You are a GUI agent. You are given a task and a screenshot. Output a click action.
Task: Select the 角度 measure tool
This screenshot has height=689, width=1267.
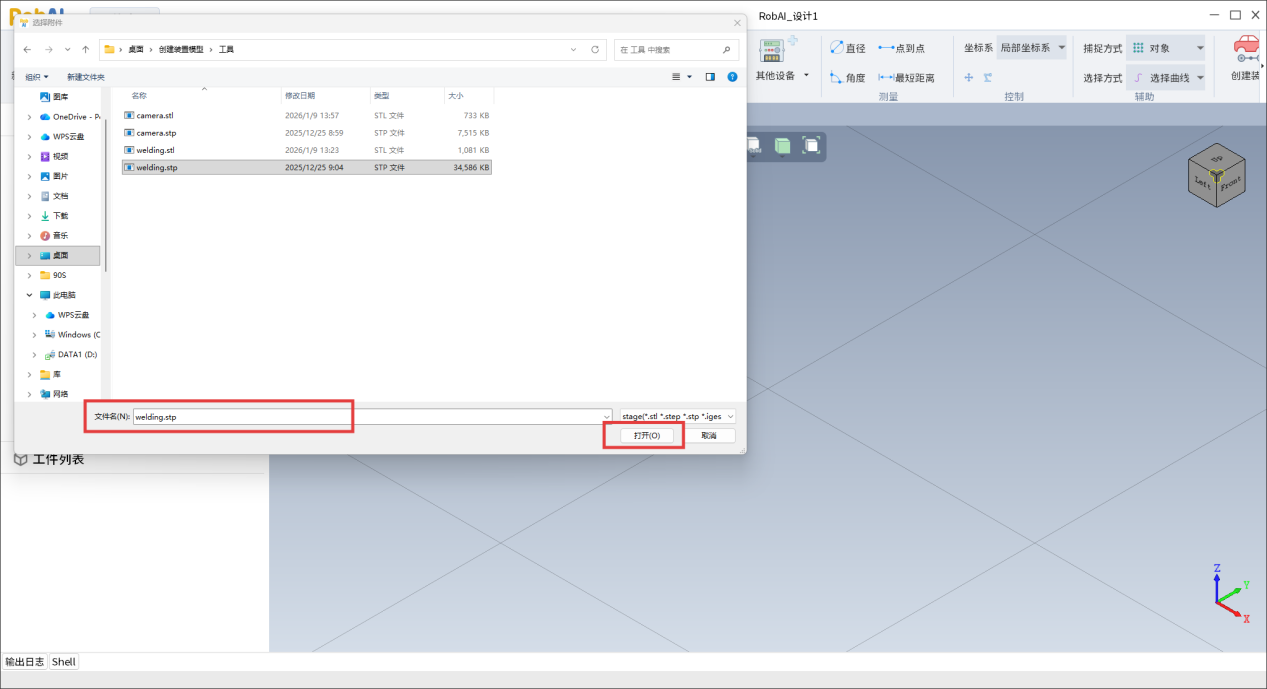848,78
